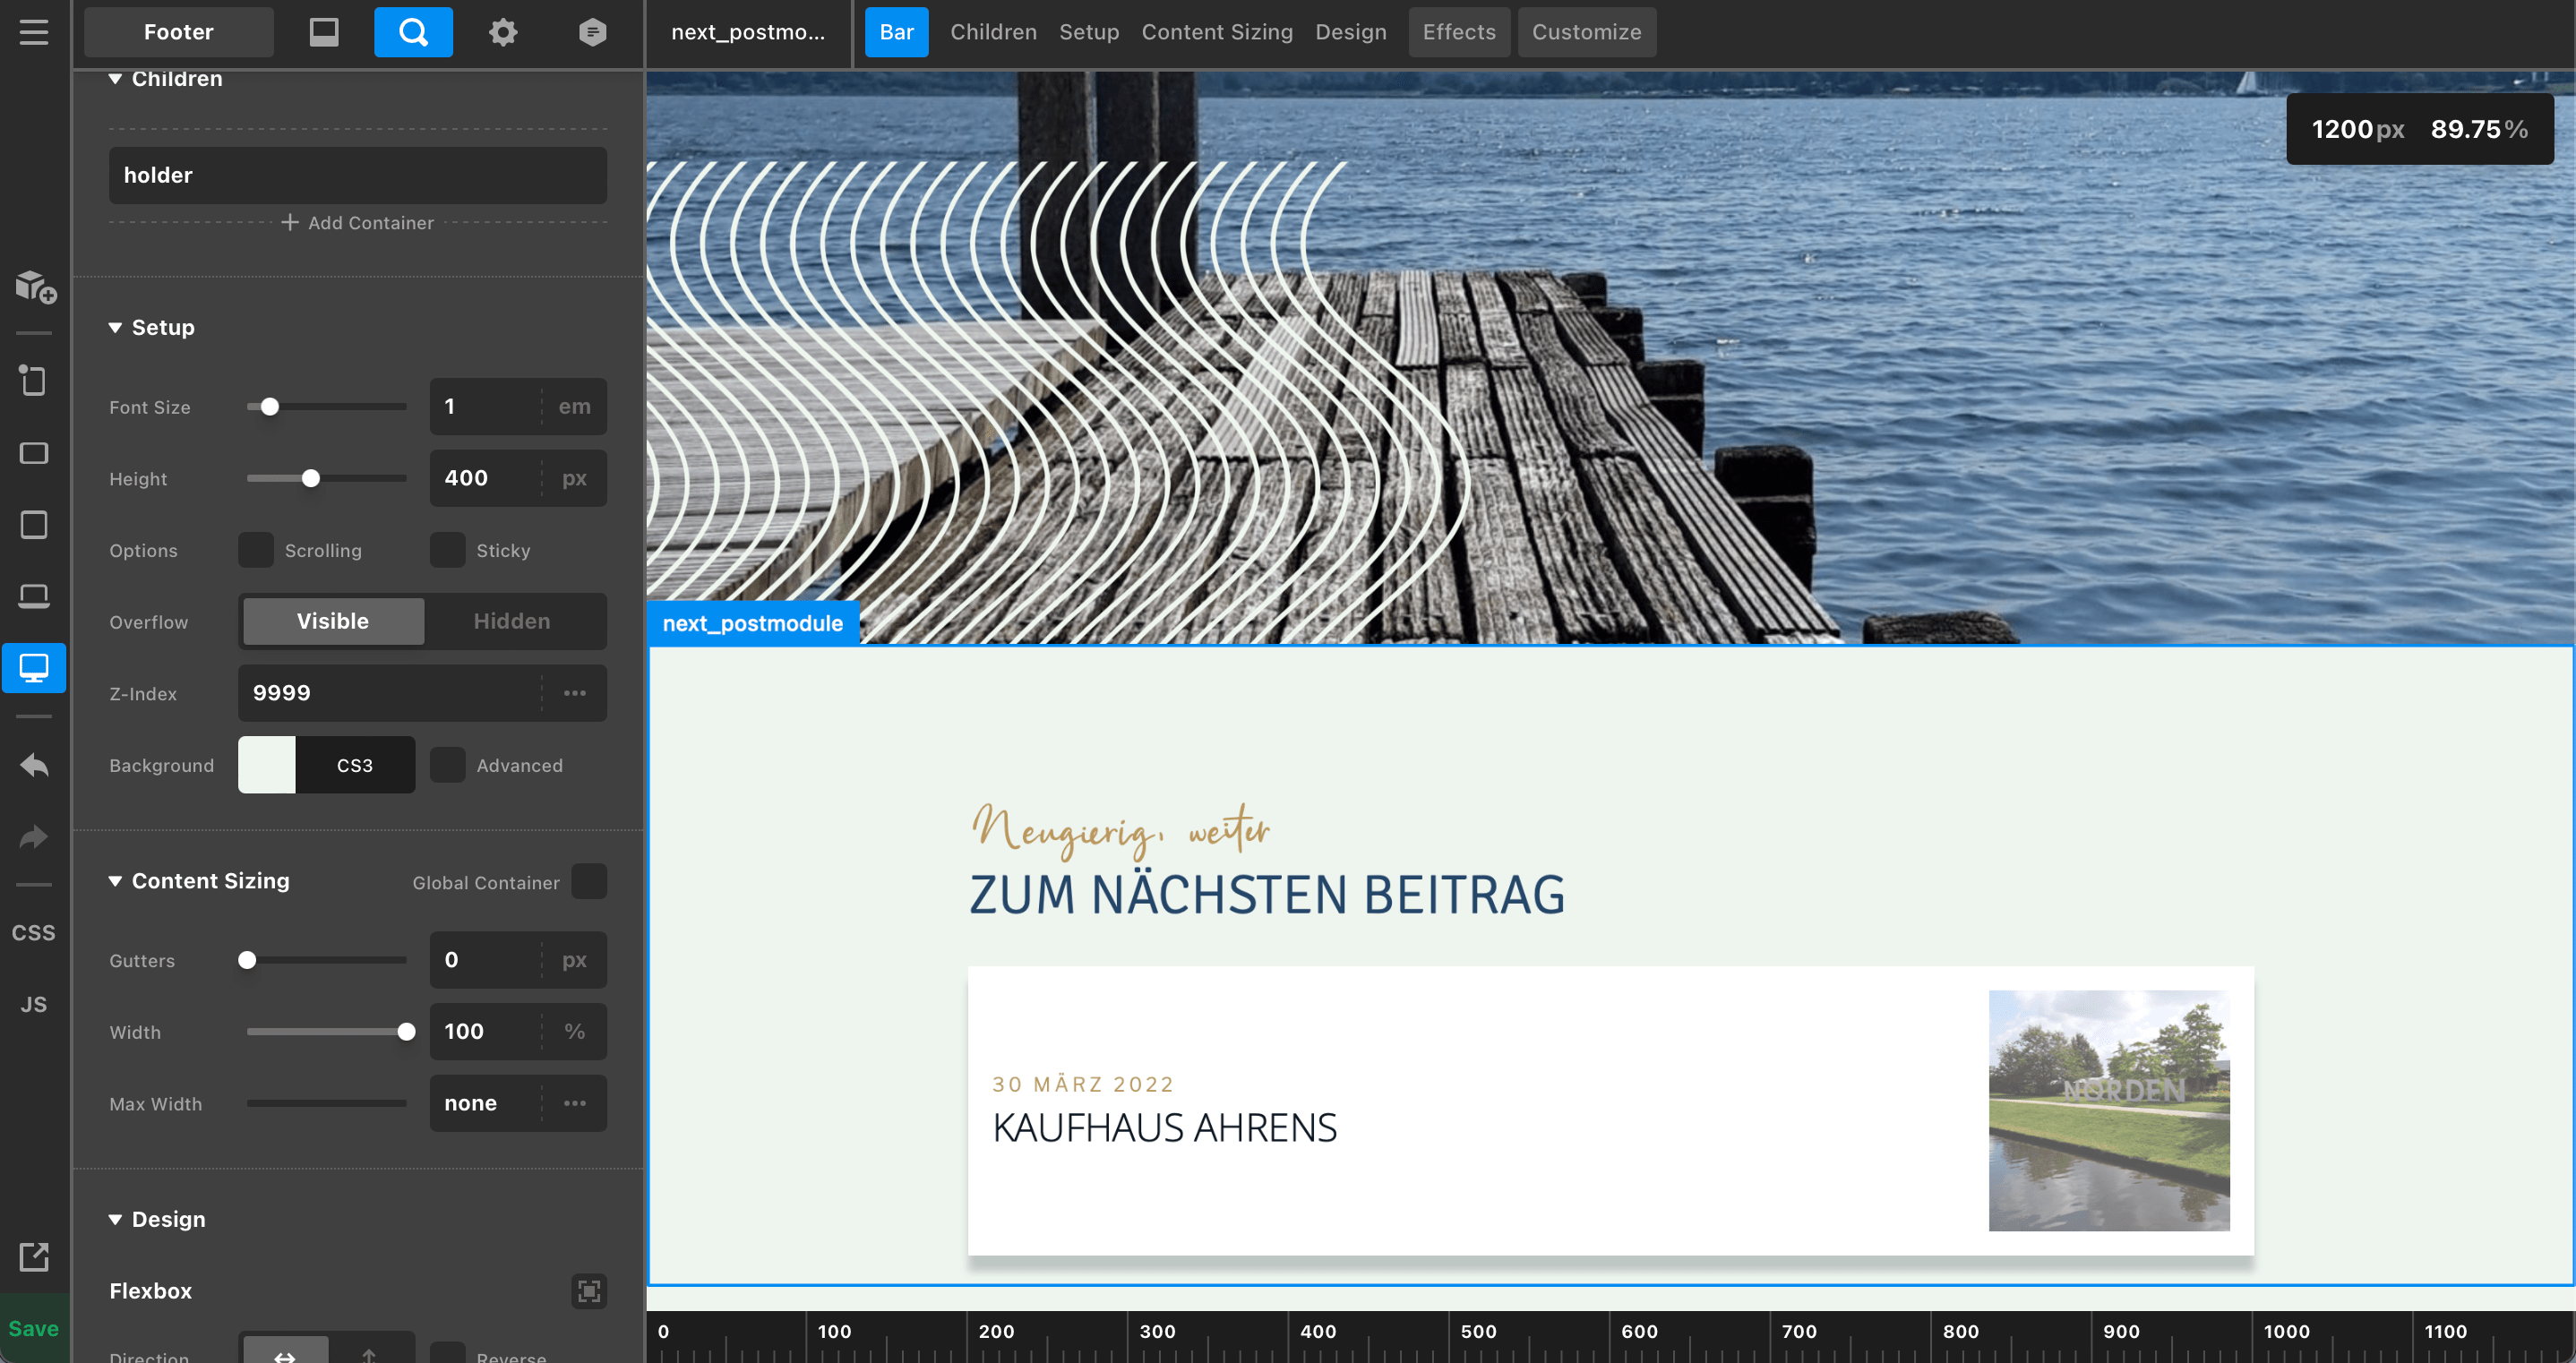The width and height of the screenshot is (2576, 1363).
Task: Collapse the Setup section
Action: (x=115, y=328)
